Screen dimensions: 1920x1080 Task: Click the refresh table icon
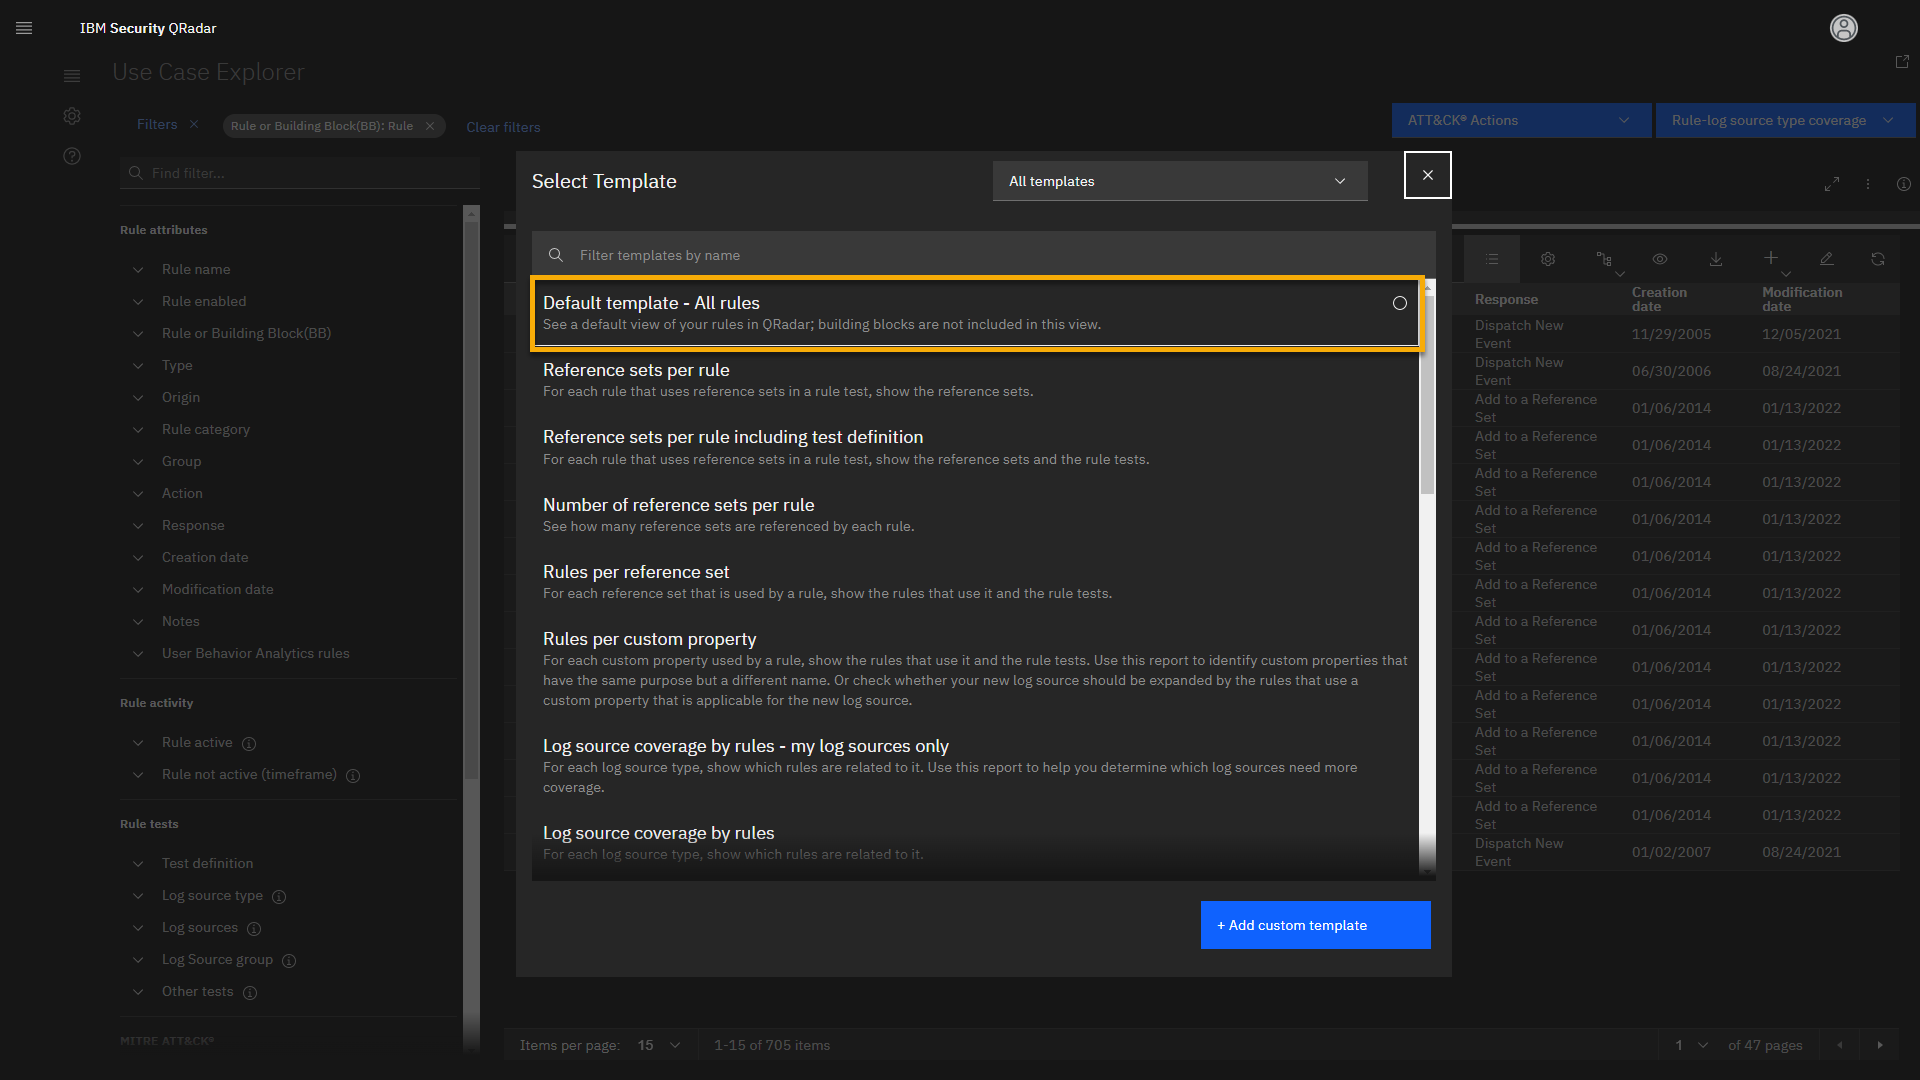pos(1878,259)
